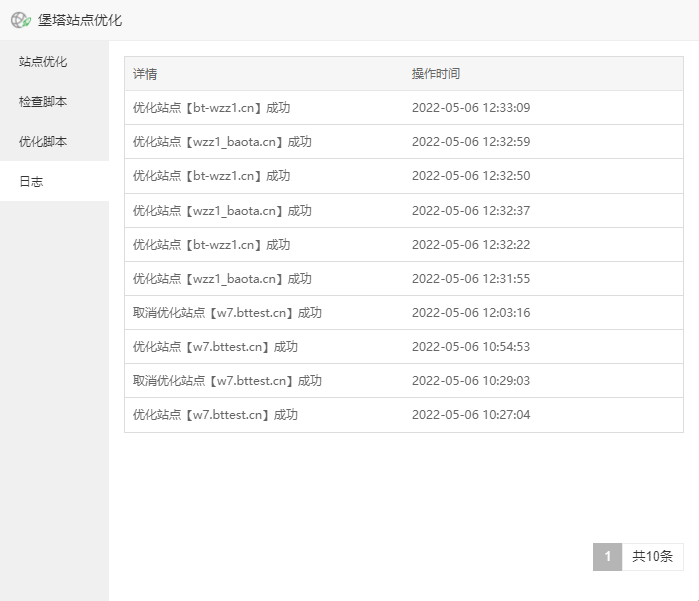Click the 堡塔站点优化 window title text
This screenshot has width=699, height=601.
pyautogui.click(x=80, y=20)
